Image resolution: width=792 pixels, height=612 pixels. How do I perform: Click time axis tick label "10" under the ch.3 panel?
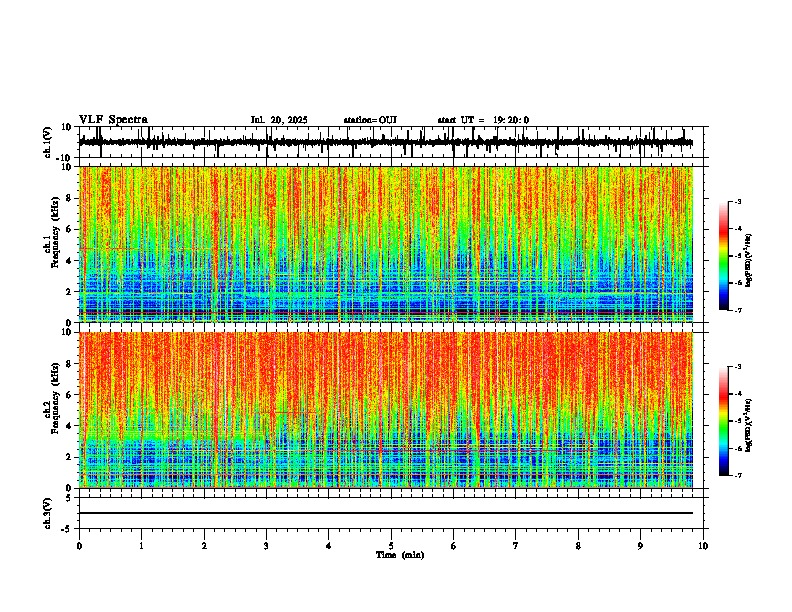click(x=703, y=546)
